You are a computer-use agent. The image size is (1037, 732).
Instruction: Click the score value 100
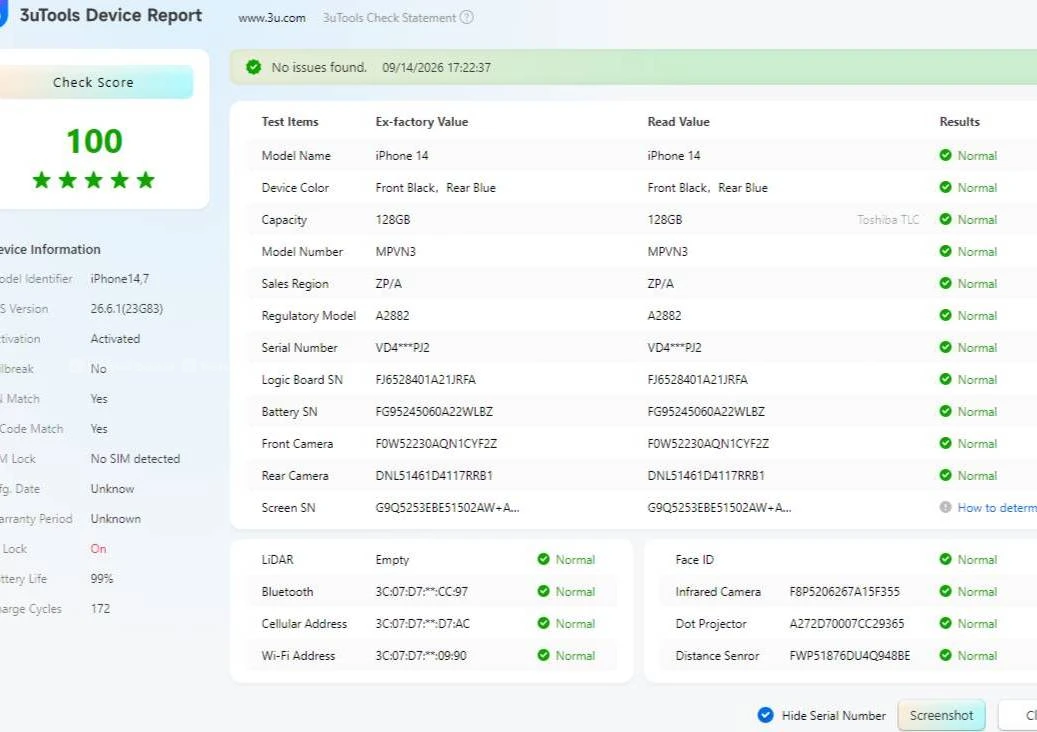tap(95, 141)
